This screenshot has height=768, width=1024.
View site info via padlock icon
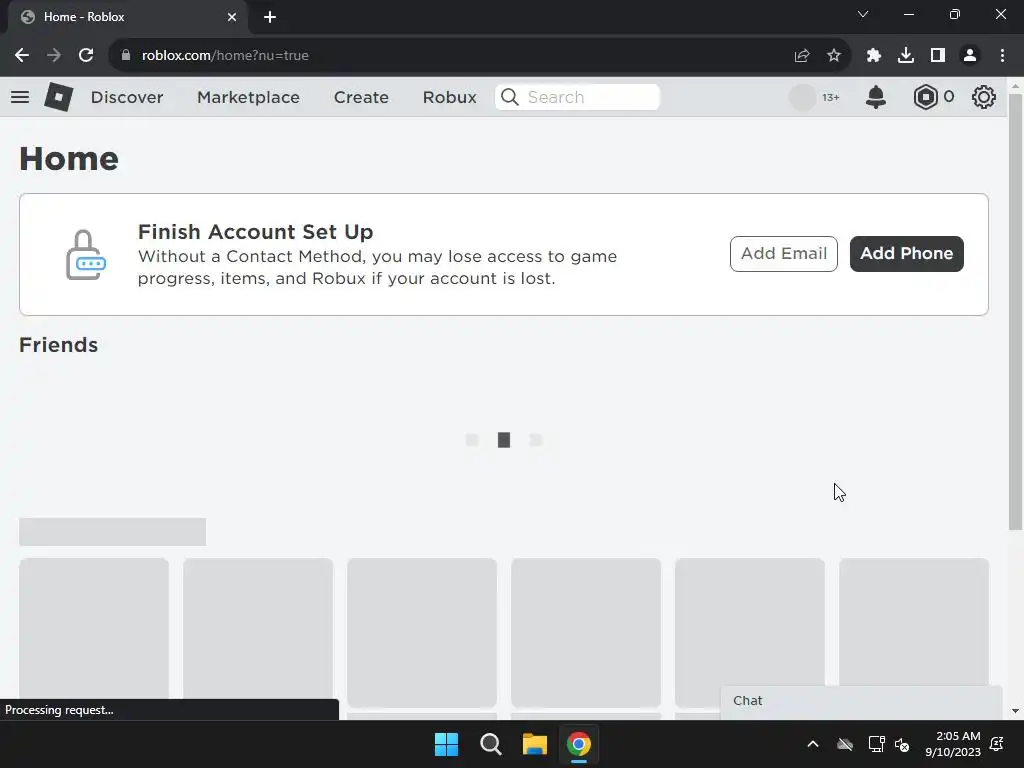(x=126, y=56)
